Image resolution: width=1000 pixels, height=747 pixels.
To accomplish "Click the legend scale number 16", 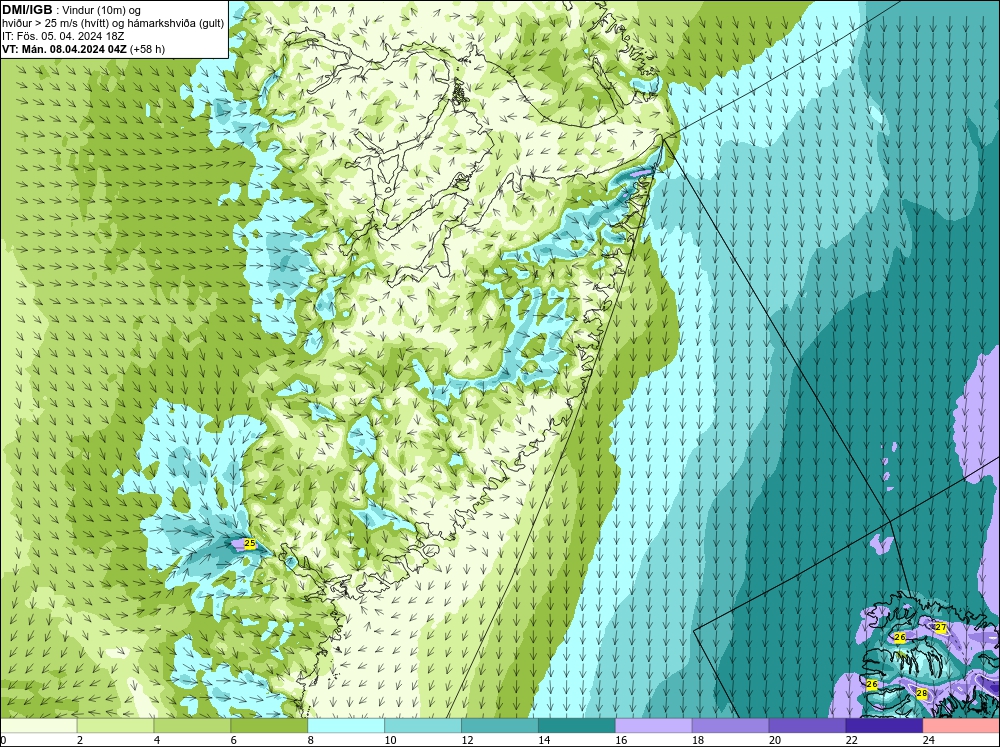I will click(621, 740).
